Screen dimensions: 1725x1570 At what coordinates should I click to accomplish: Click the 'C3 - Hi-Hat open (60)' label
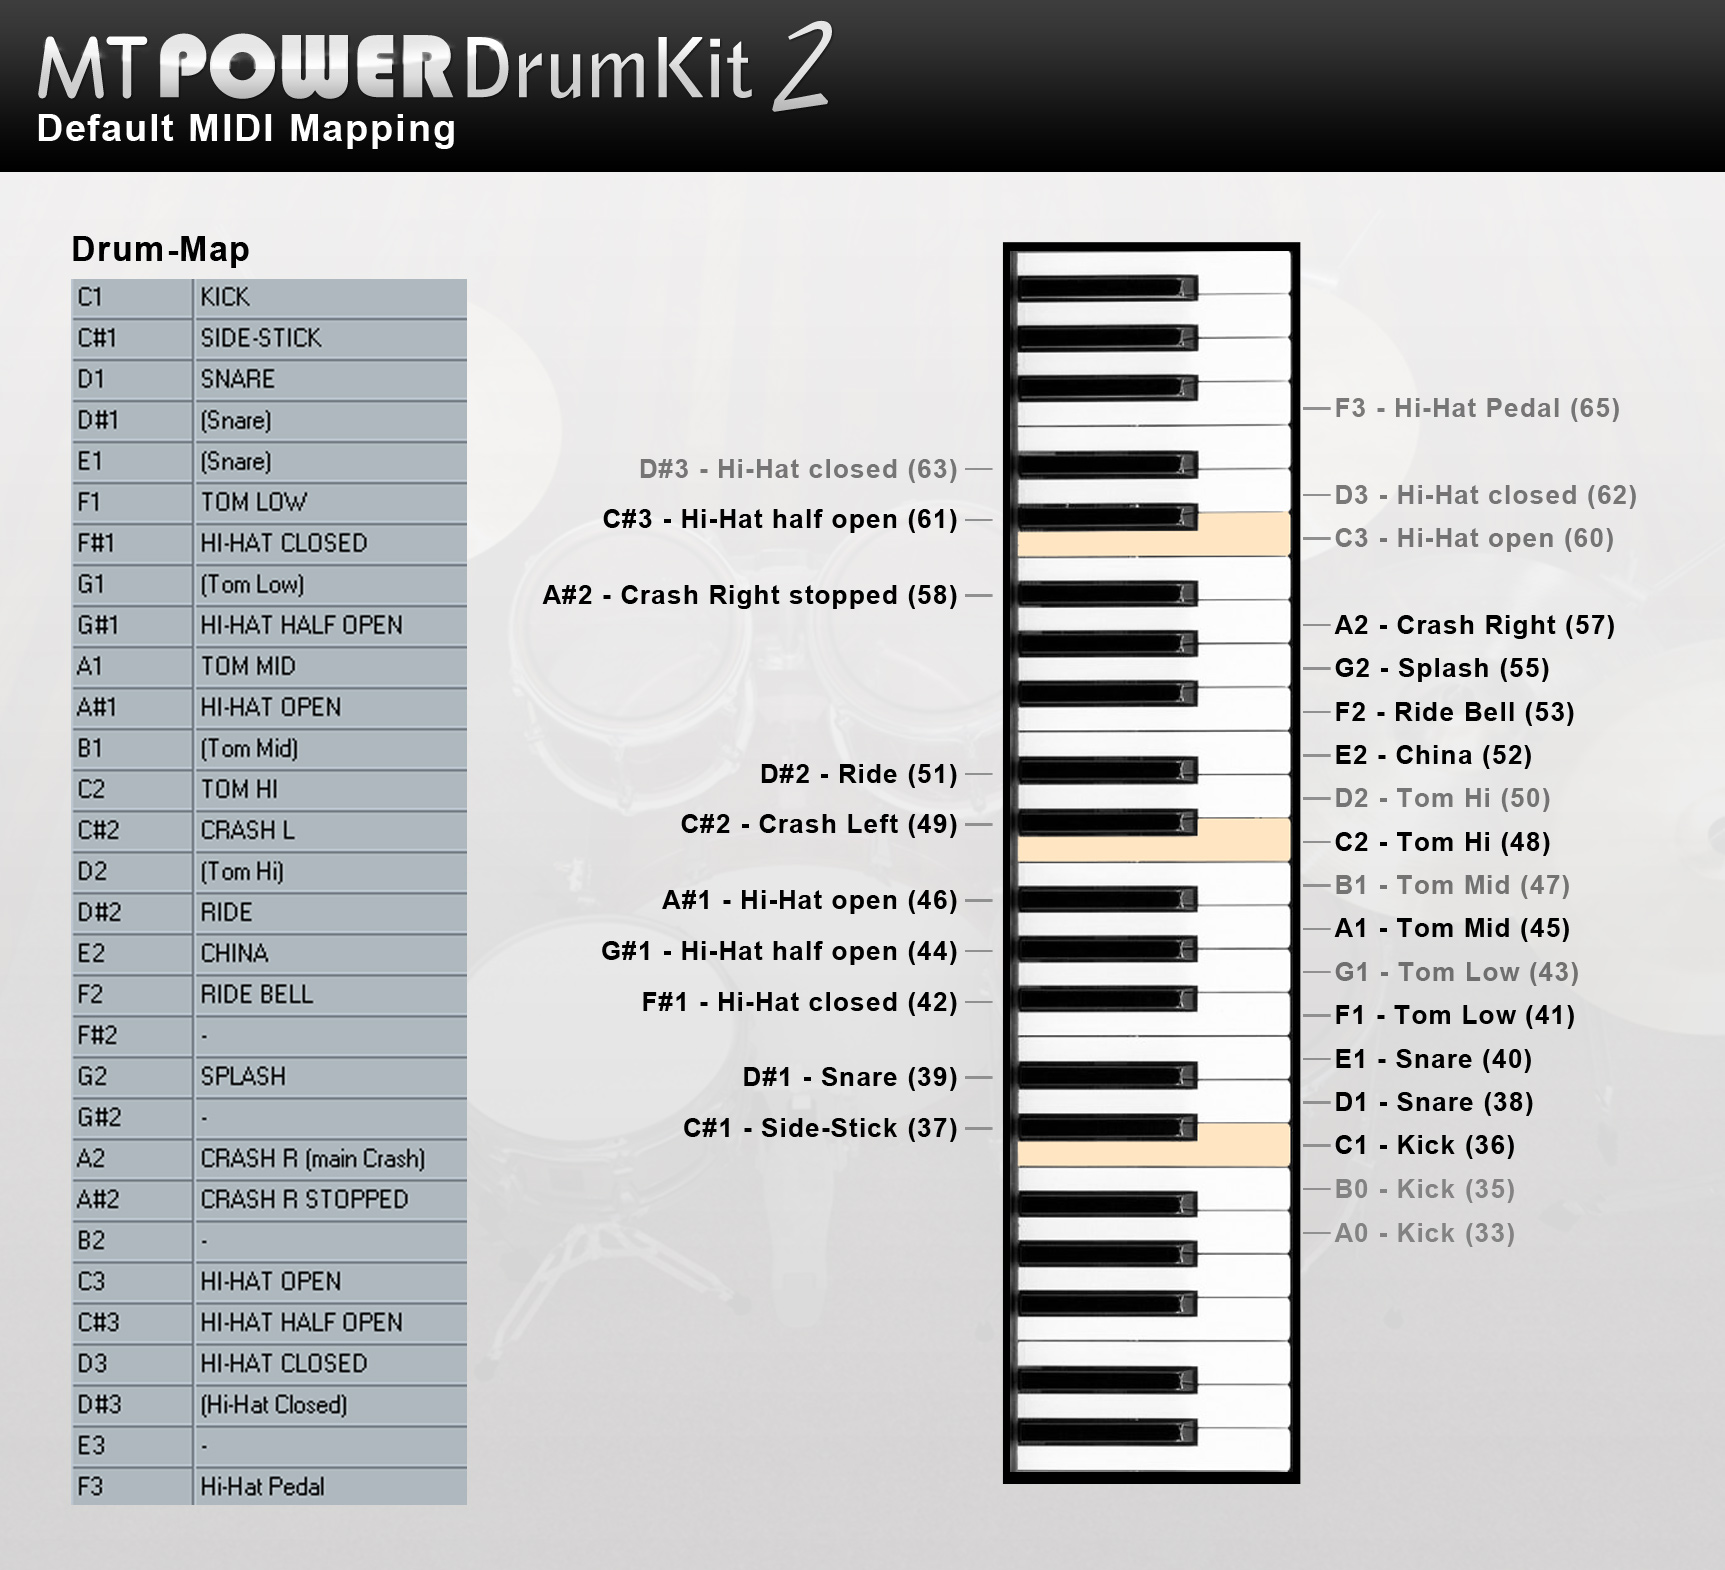pyautogui.click(x=1474, y=538)
